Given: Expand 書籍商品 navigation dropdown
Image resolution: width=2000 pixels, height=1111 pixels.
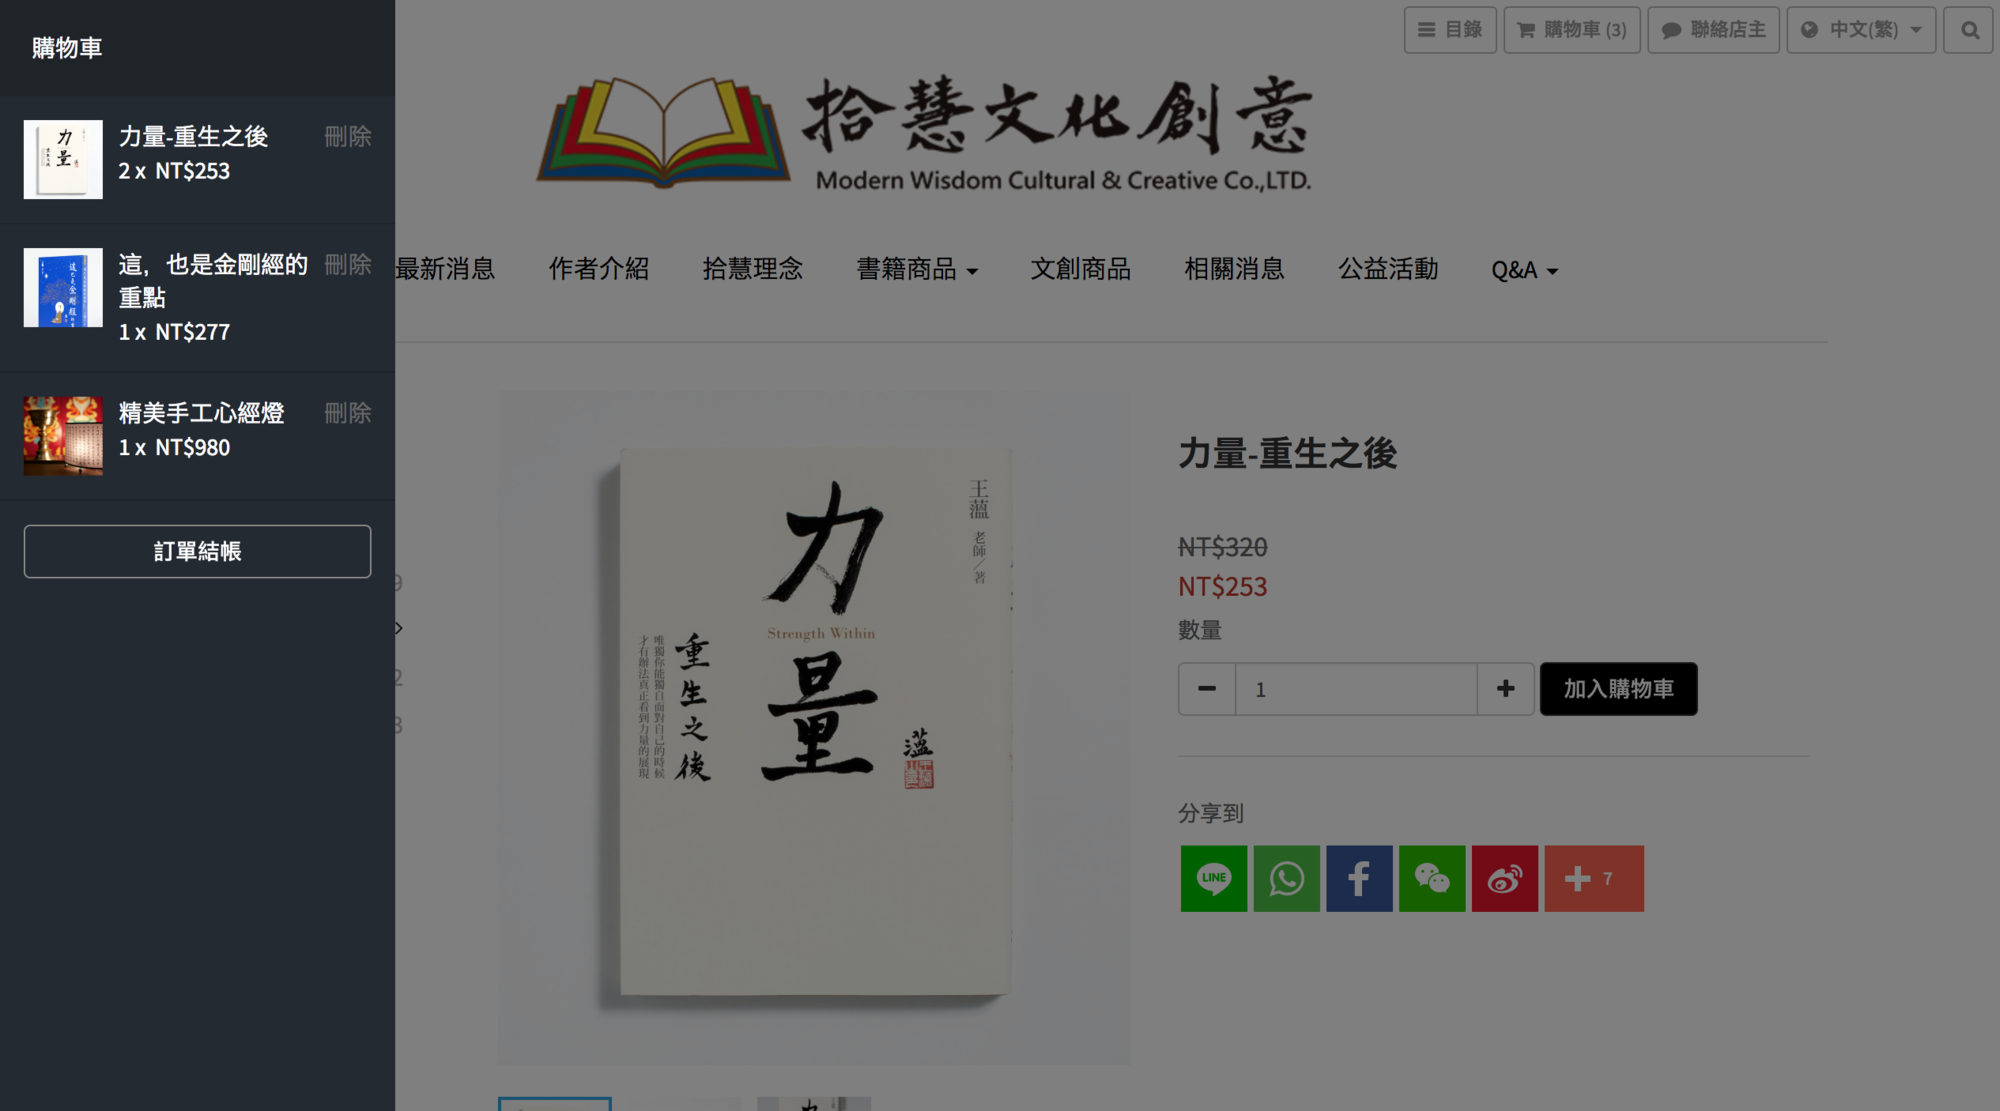Looking at the screenshot, I should click(917, 269).
